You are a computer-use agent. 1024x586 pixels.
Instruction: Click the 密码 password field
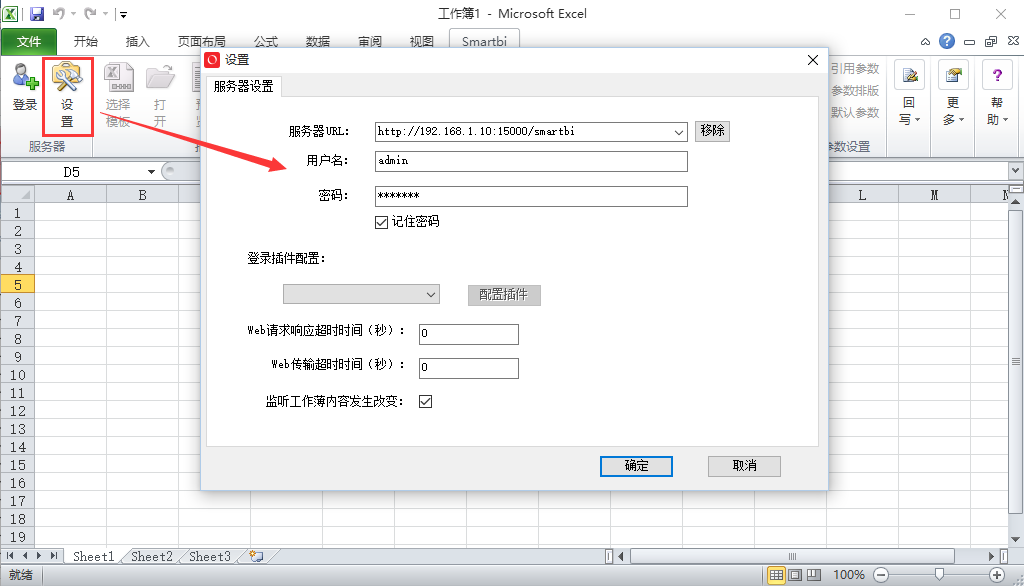[x=531, y=197]
